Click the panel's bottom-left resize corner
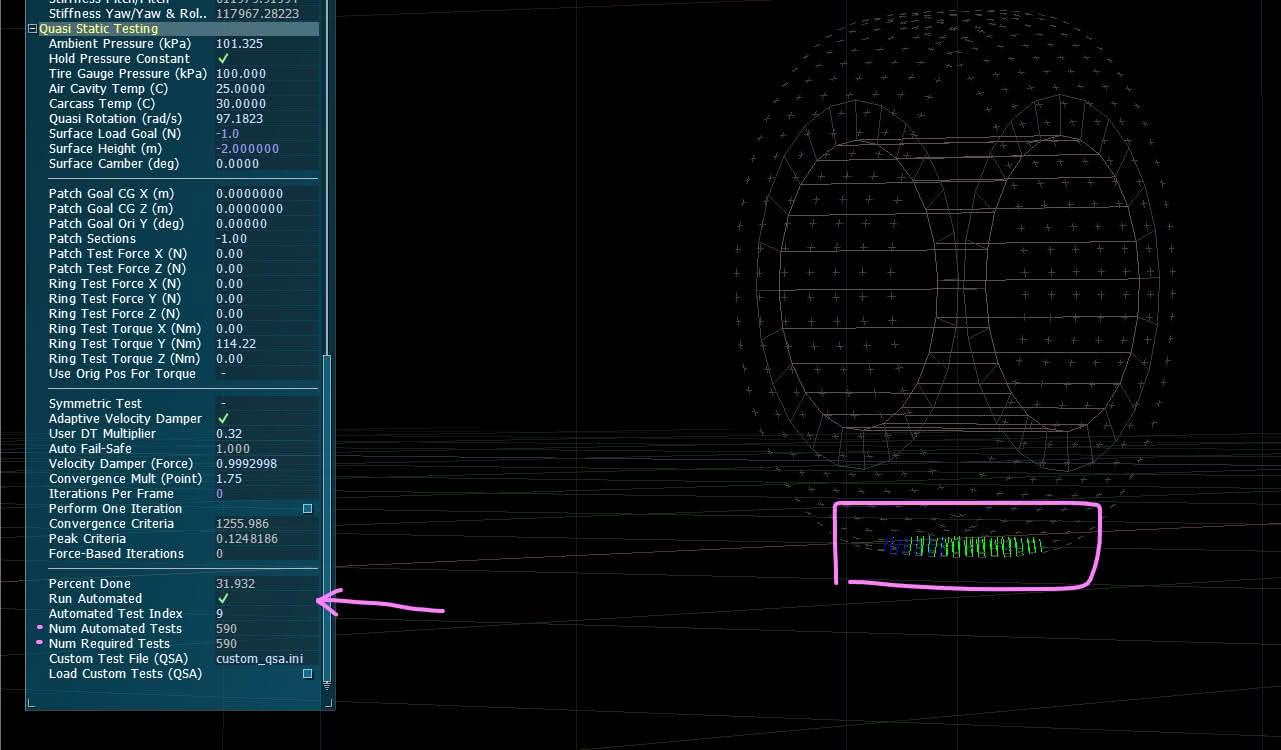1281x750 pixels. (31, 703)
